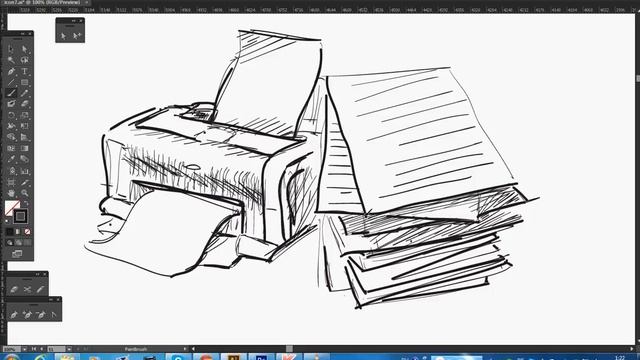Choose Pen tool in floating pen panel
The width and height of the screenshot is (640, 360).
[14, 315]
